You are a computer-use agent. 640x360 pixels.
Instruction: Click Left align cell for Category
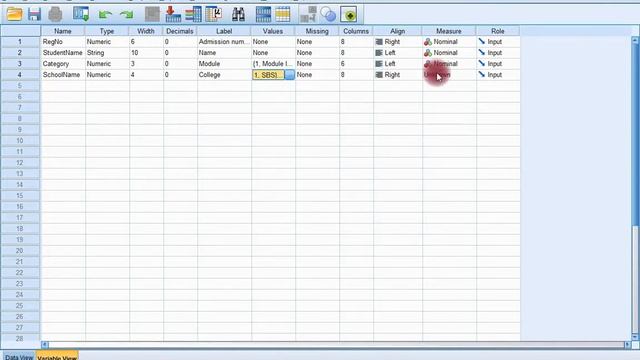click(x=398, y=64)
